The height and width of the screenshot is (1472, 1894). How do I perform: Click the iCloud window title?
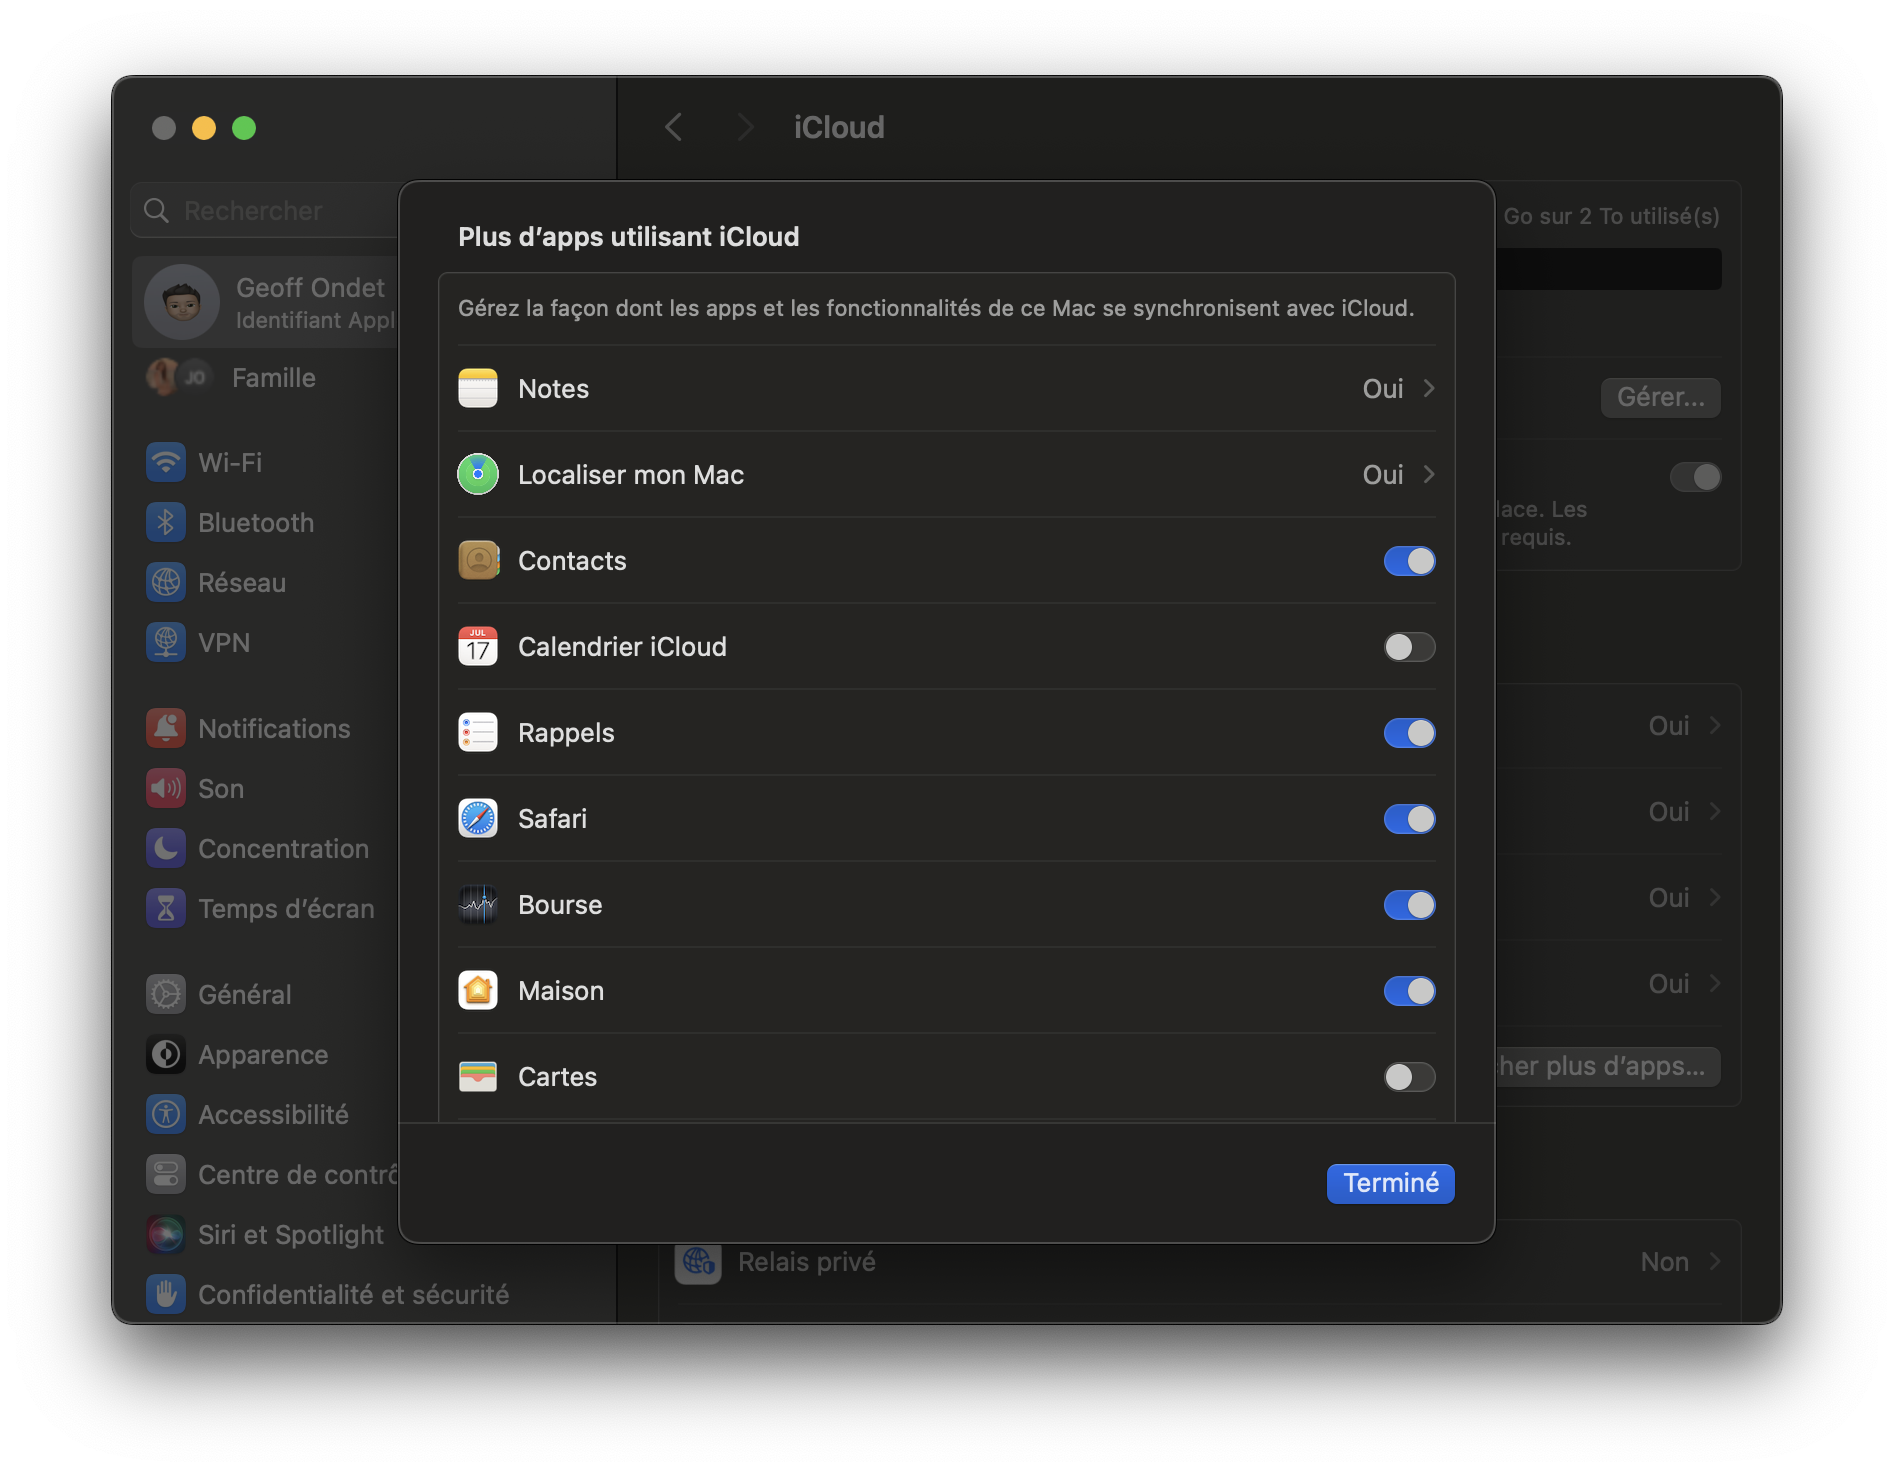point(839,127)
